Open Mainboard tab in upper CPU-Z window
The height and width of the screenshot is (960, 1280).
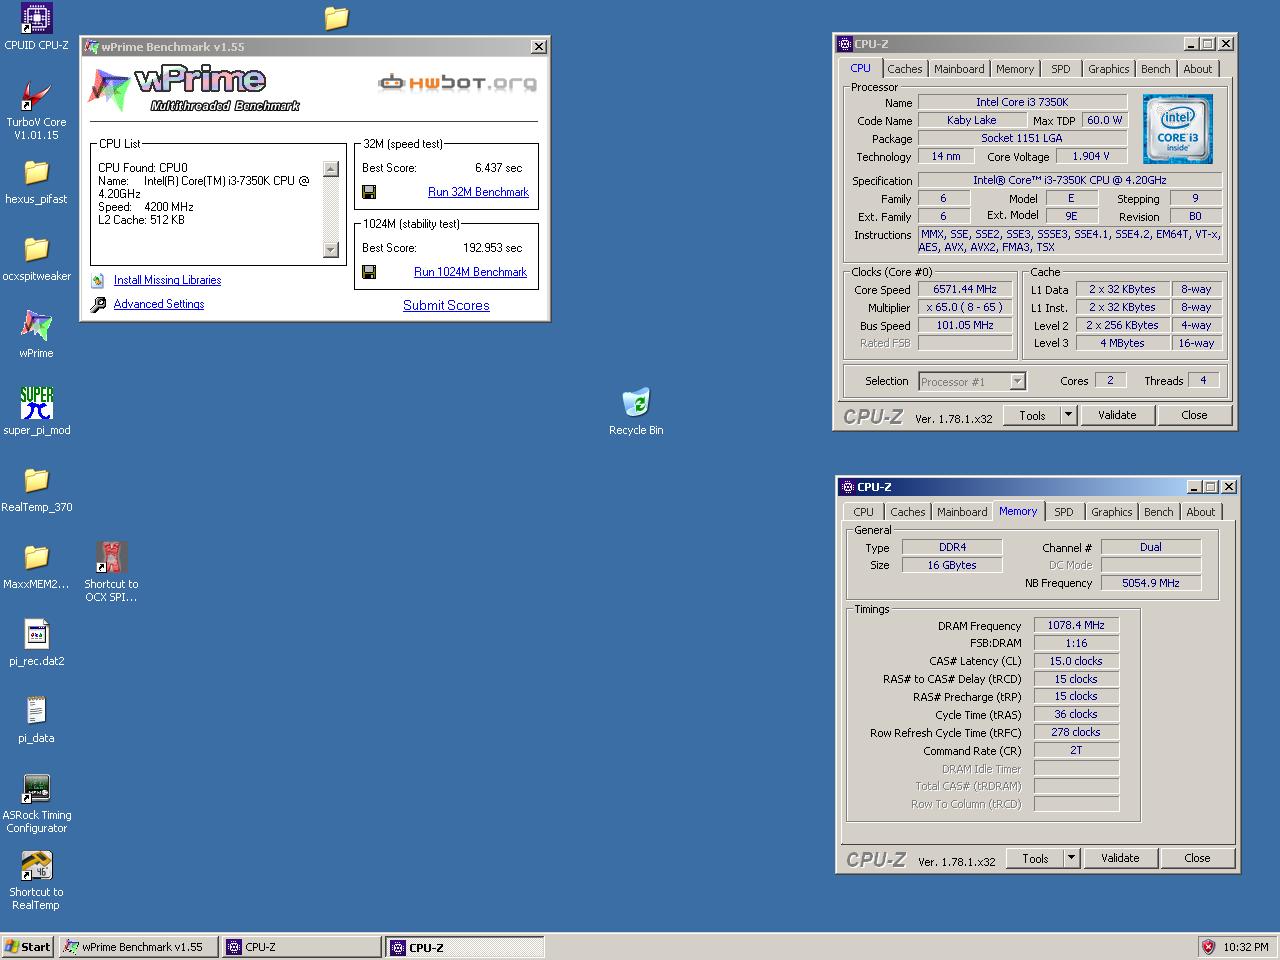click(959, 69)
